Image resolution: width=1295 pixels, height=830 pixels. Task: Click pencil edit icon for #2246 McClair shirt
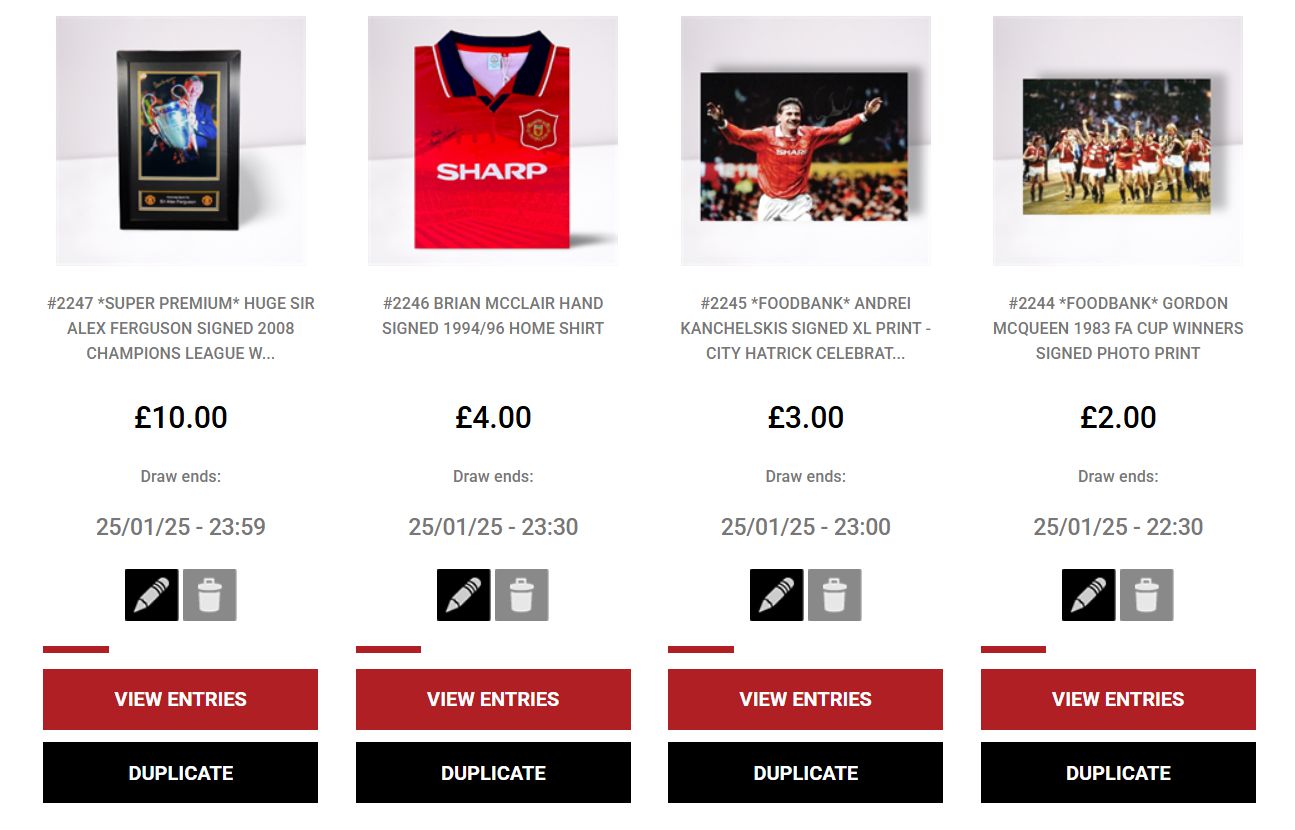click(x=464, y=595)
